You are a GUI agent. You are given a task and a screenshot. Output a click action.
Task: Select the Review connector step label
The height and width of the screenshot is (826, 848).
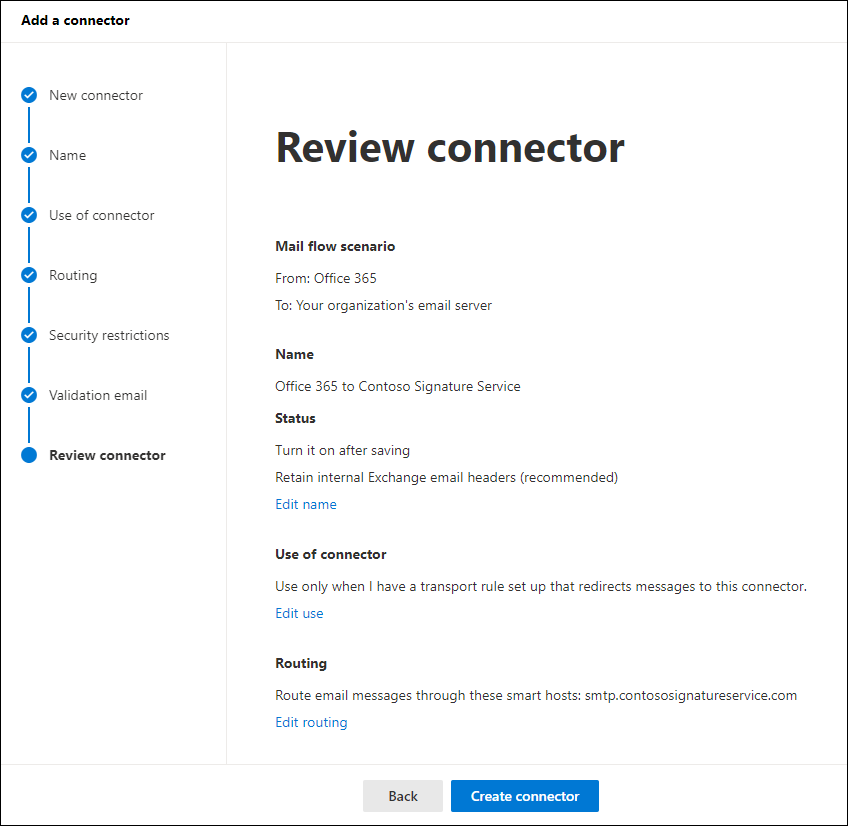(x=106, y=455)
